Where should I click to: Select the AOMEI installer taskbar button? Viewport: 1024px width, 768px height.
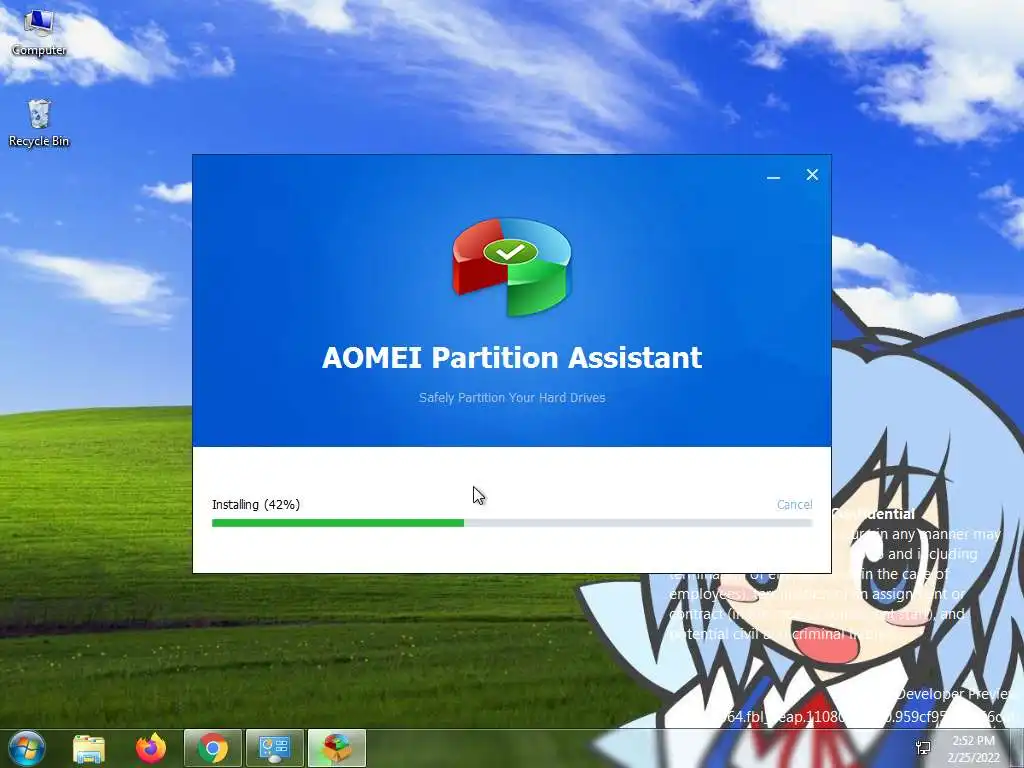pyautogui.click(x=336, y=748)
